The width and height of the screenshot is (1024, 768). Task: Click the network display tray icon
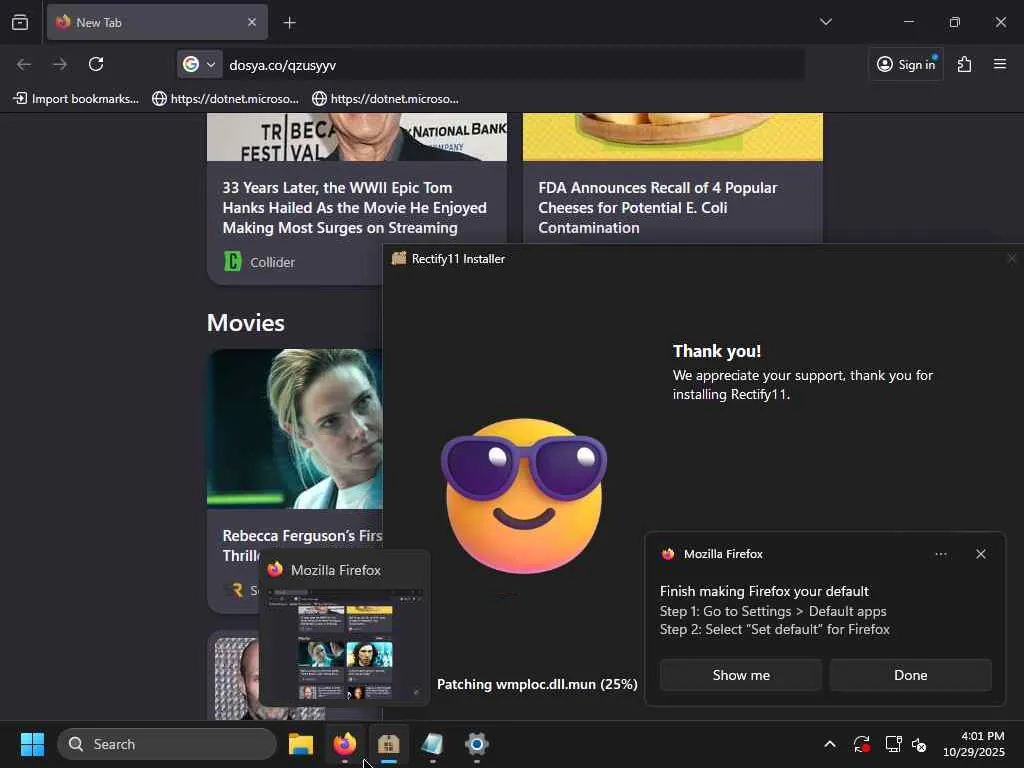point(893,744)
